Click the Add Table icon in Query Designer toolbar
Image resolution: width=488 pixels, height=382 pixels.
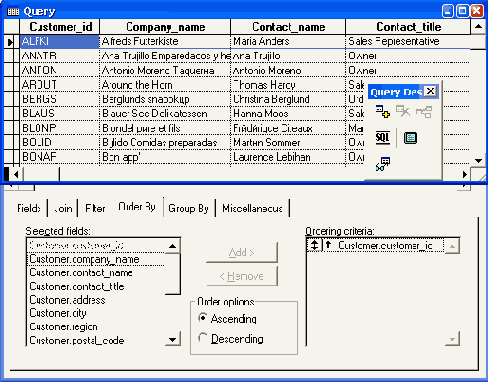tap(383, 112)
